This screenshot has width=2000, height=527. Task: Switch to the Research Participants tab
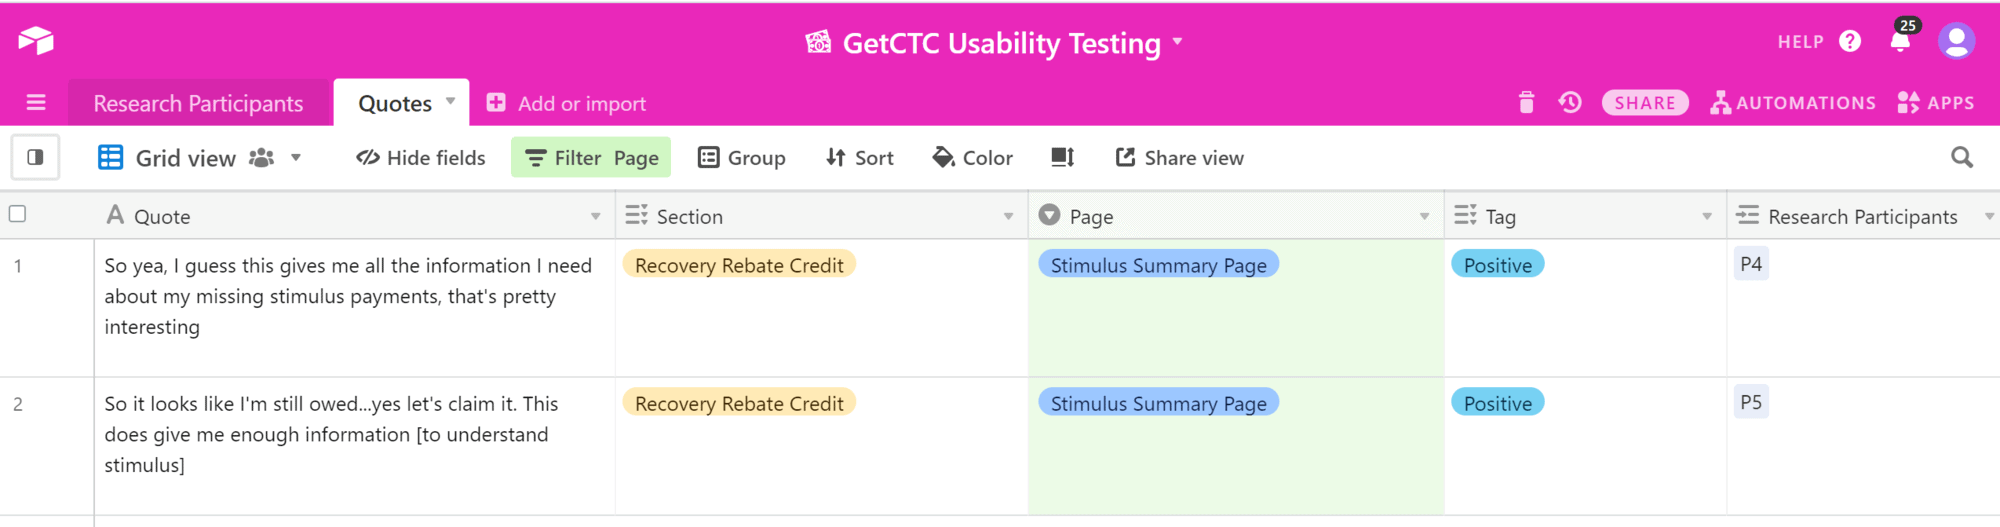pyautogui.click(x=198, y=103)
